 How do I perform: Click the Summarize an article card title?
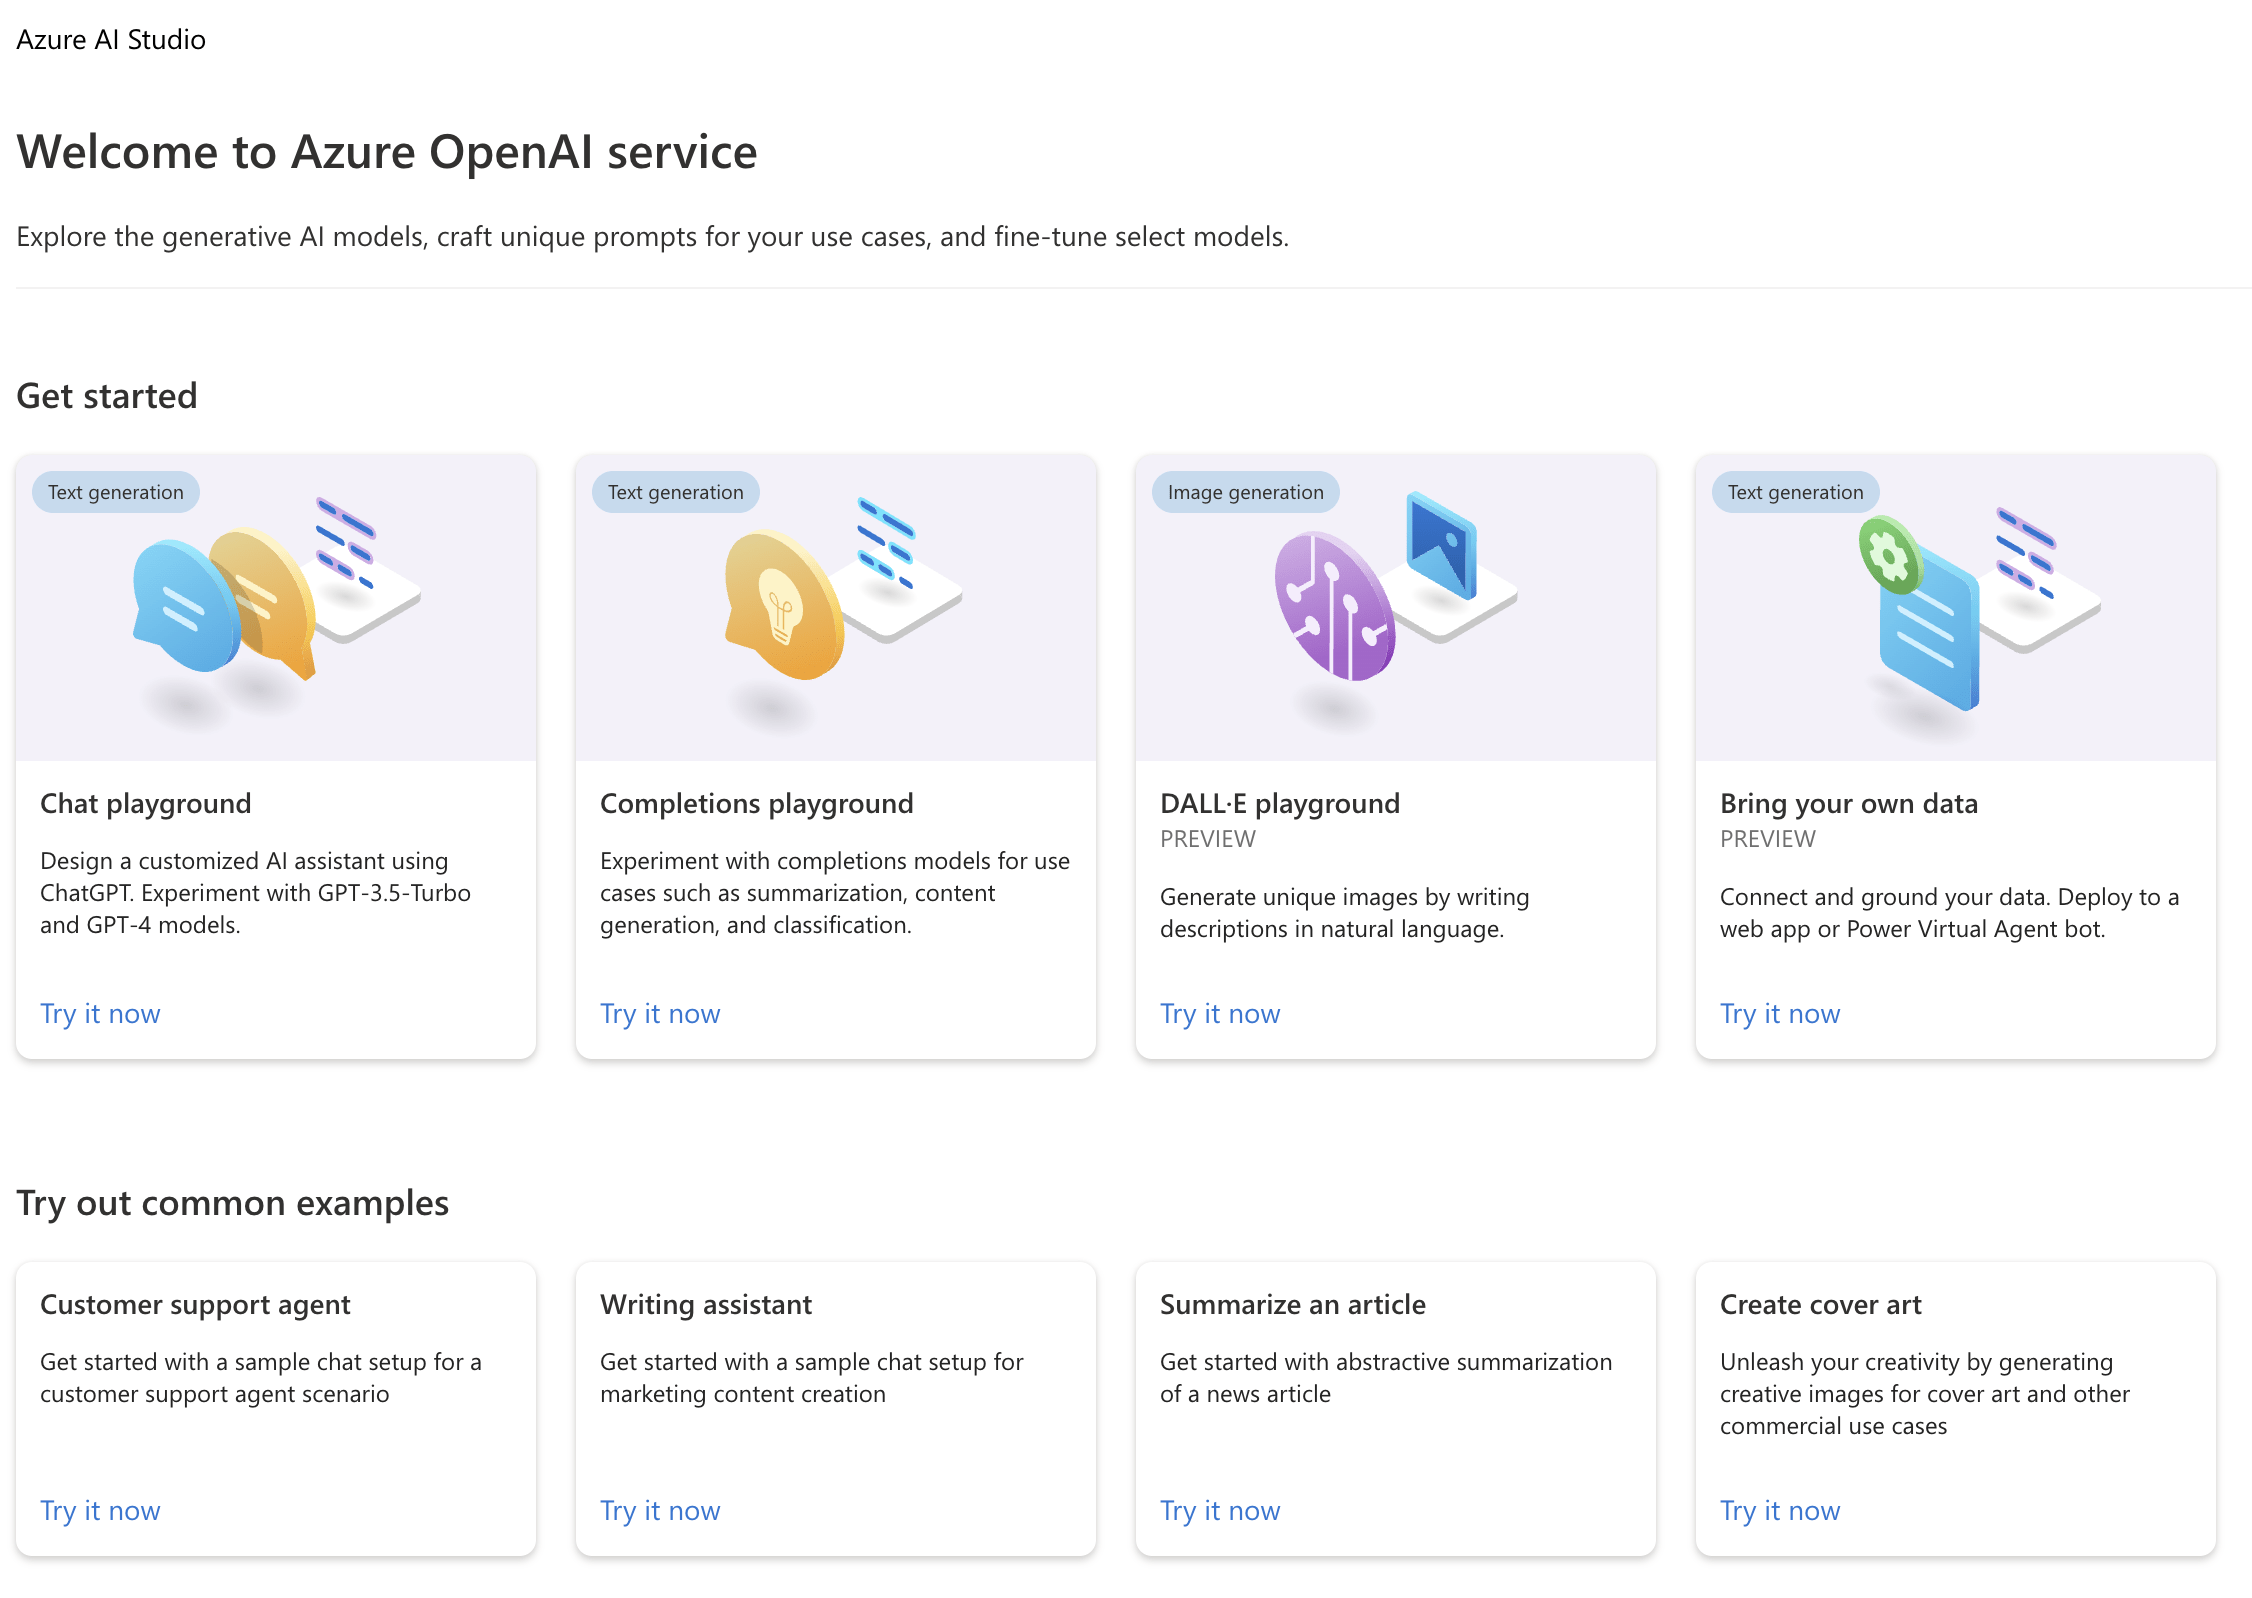click(1293, 1304)
